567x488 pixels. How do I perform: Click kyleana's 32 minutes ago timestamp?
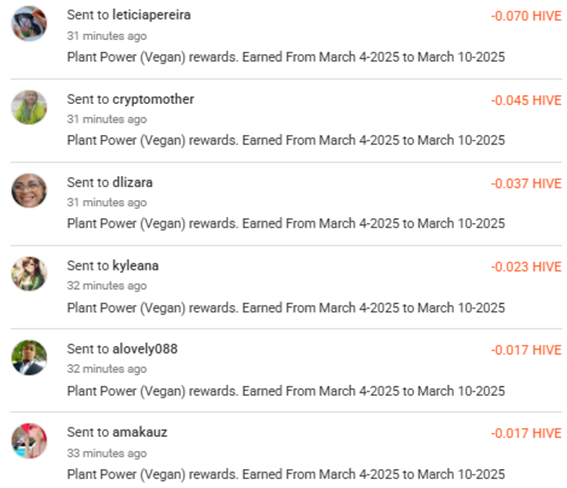[x=107, y=286]
